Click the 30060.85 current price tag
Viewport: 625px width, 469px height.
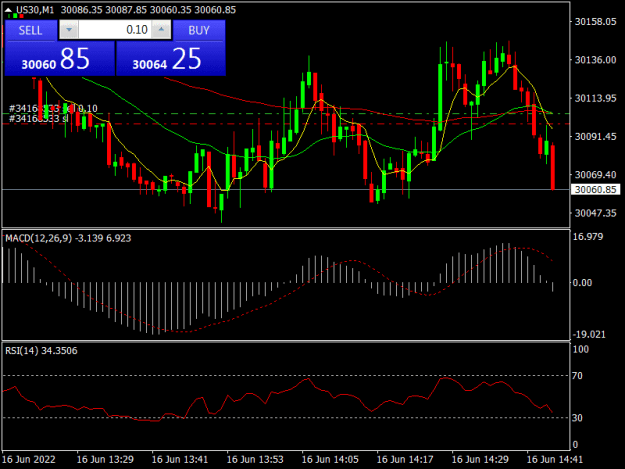[x=596, y=189]
